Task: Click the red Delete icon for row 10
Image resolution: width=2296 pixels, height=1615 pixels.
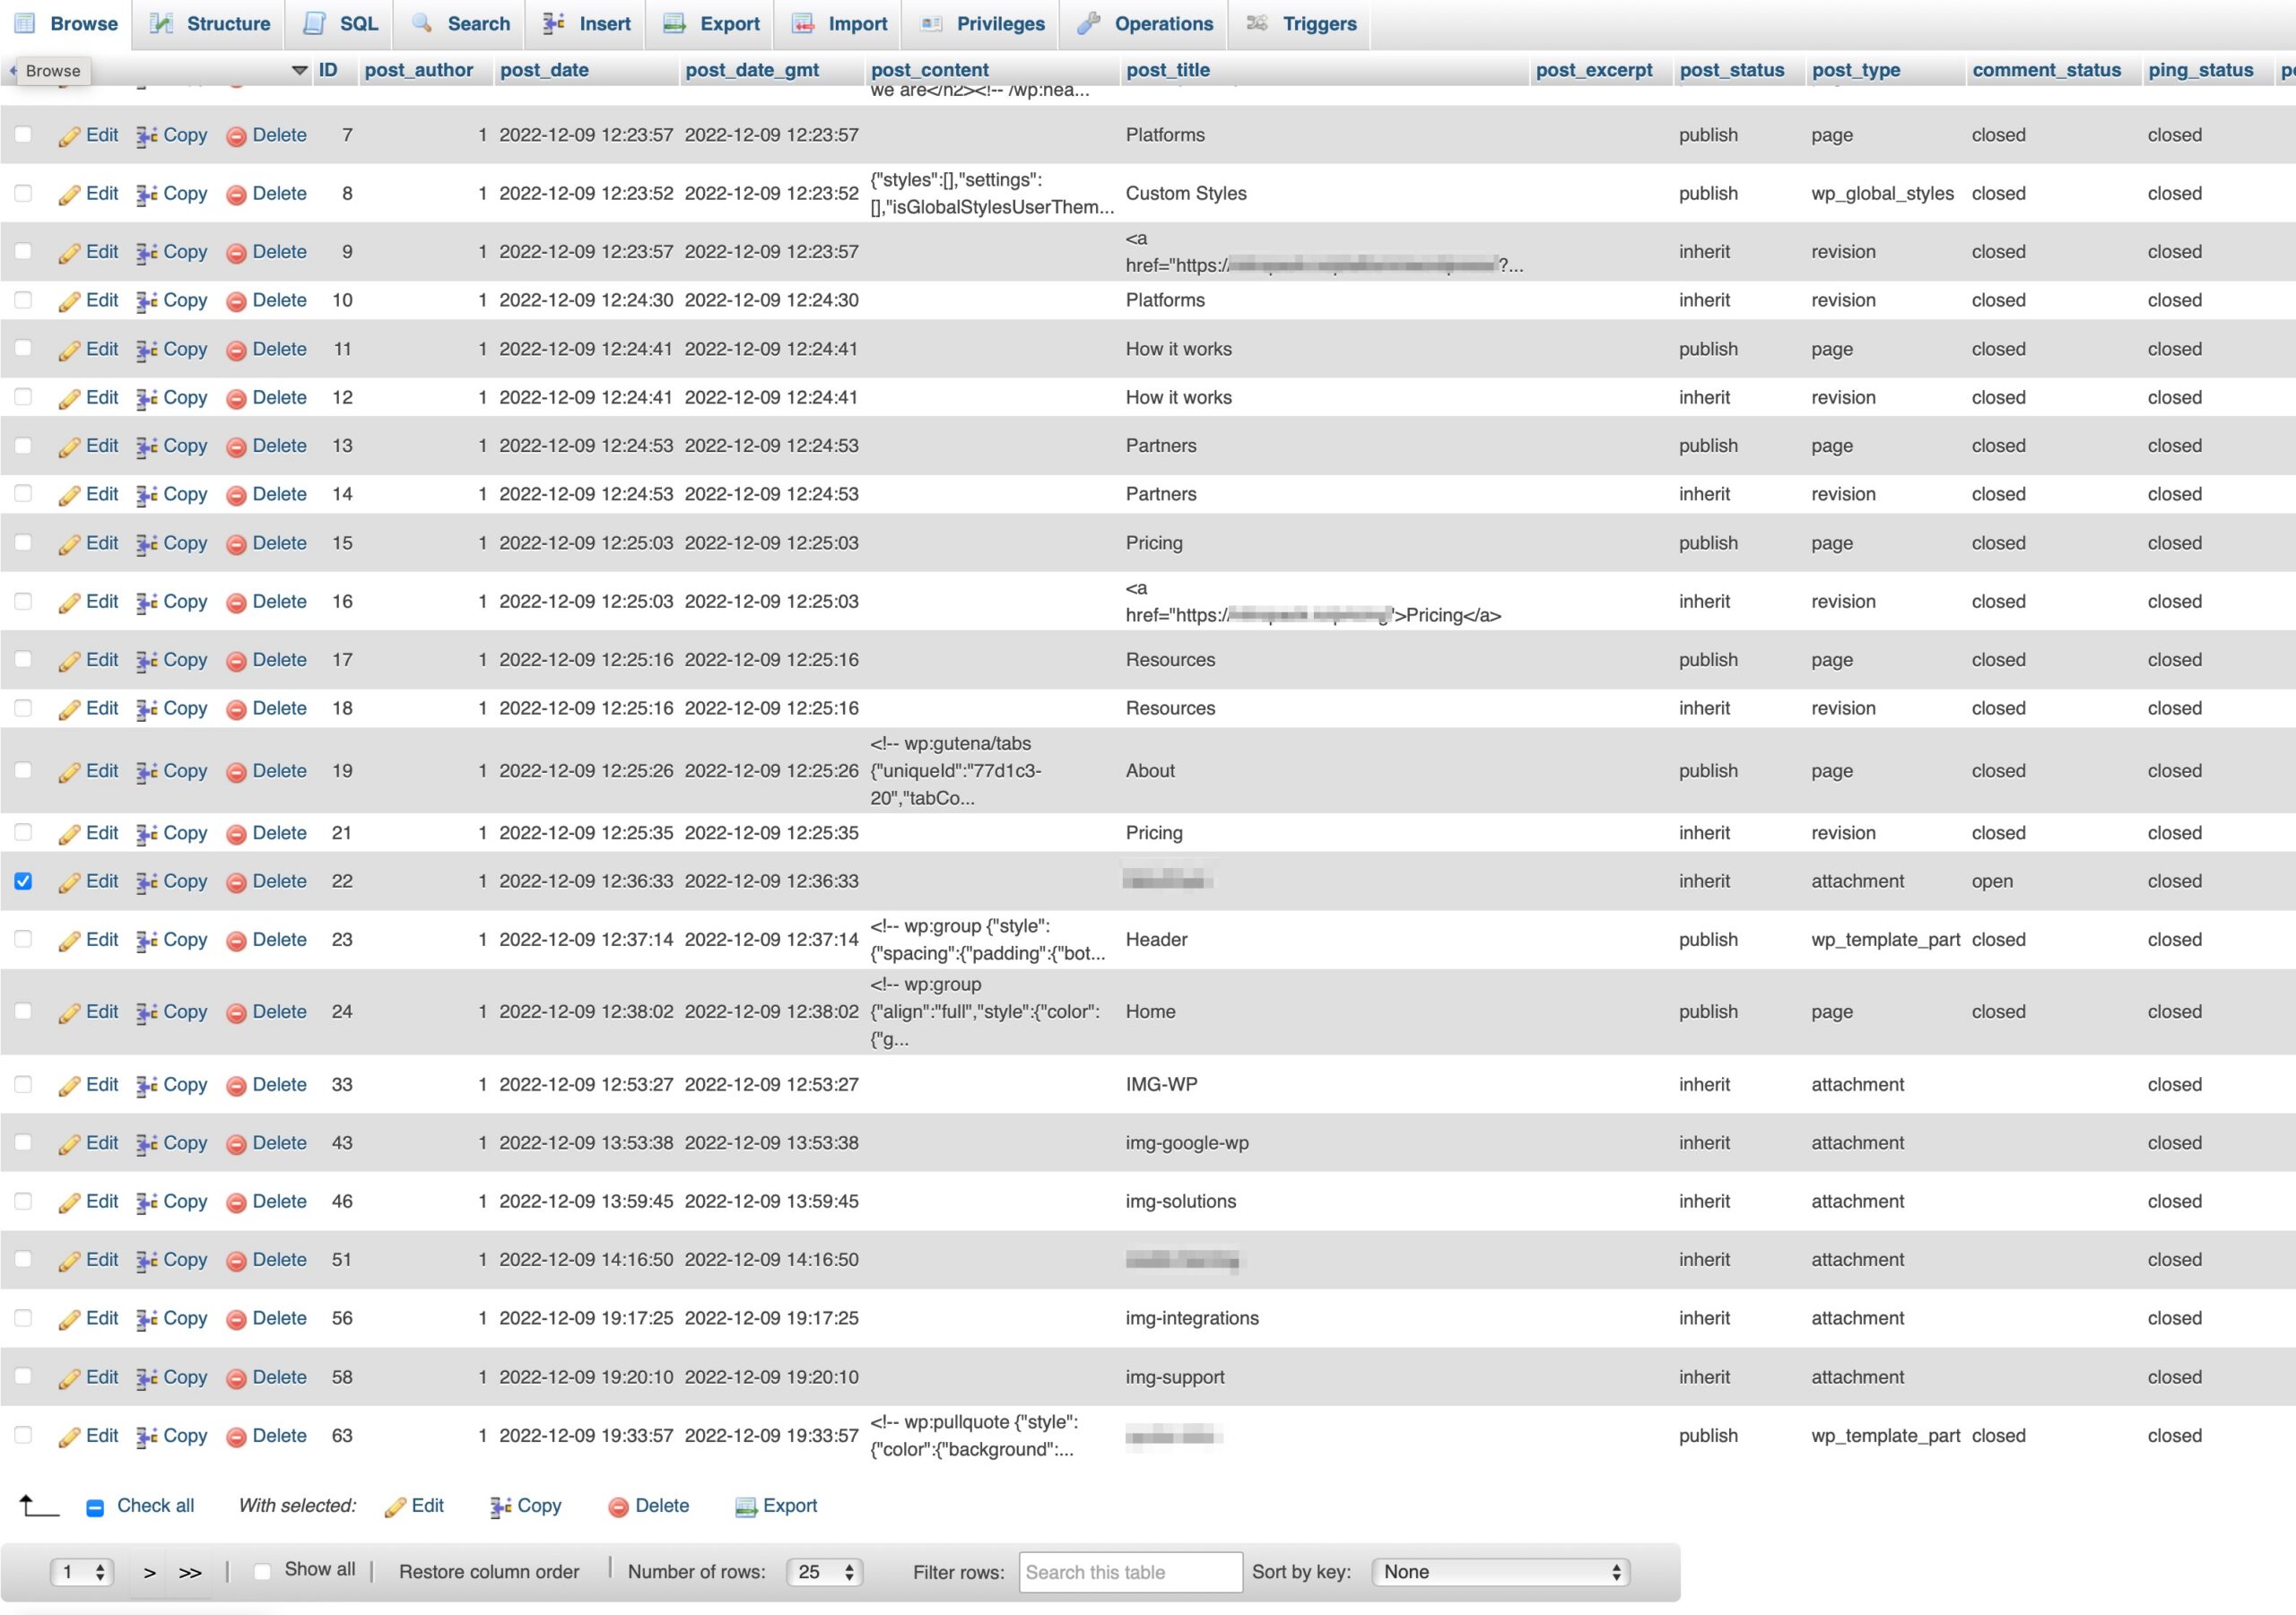Action: coord(236,302)
